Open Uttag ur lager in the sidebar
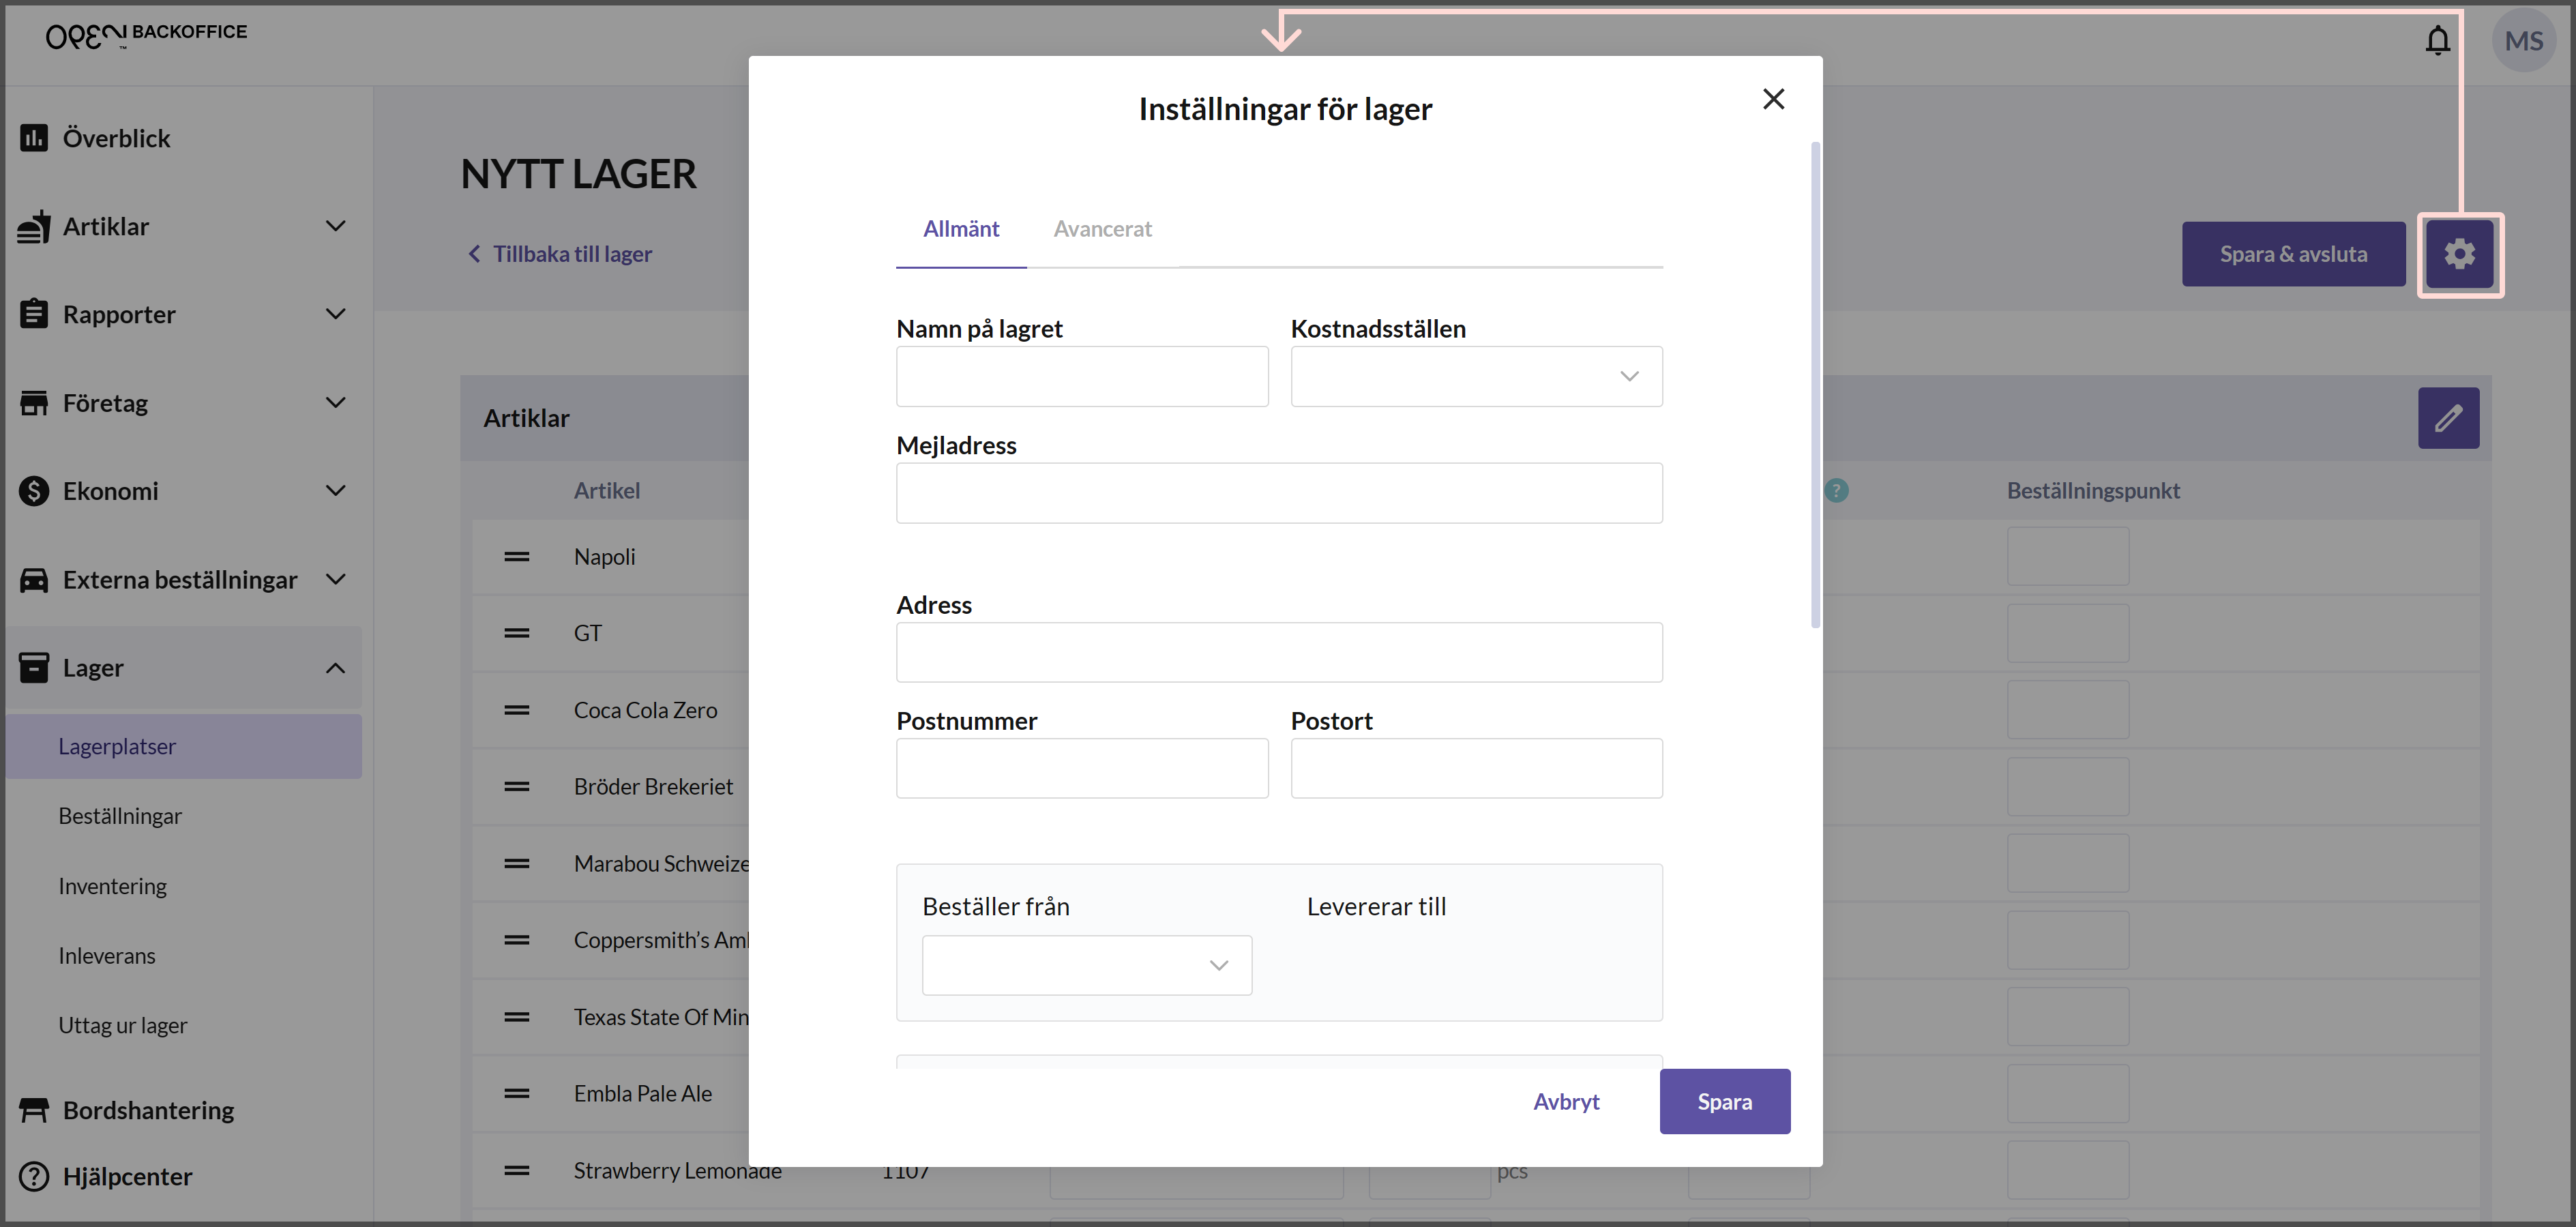The width and height of the screenshot is (2576, 1227). [x=123, y=1025]
